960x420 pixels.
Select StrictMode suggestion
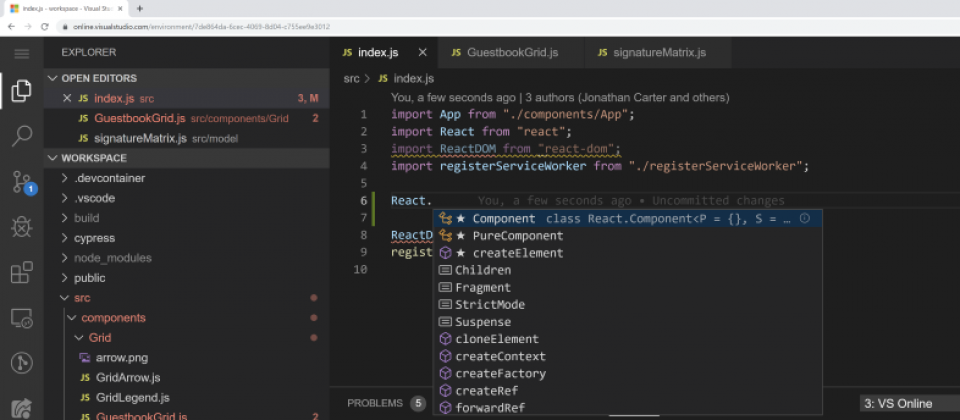click(x=628, y=304)
